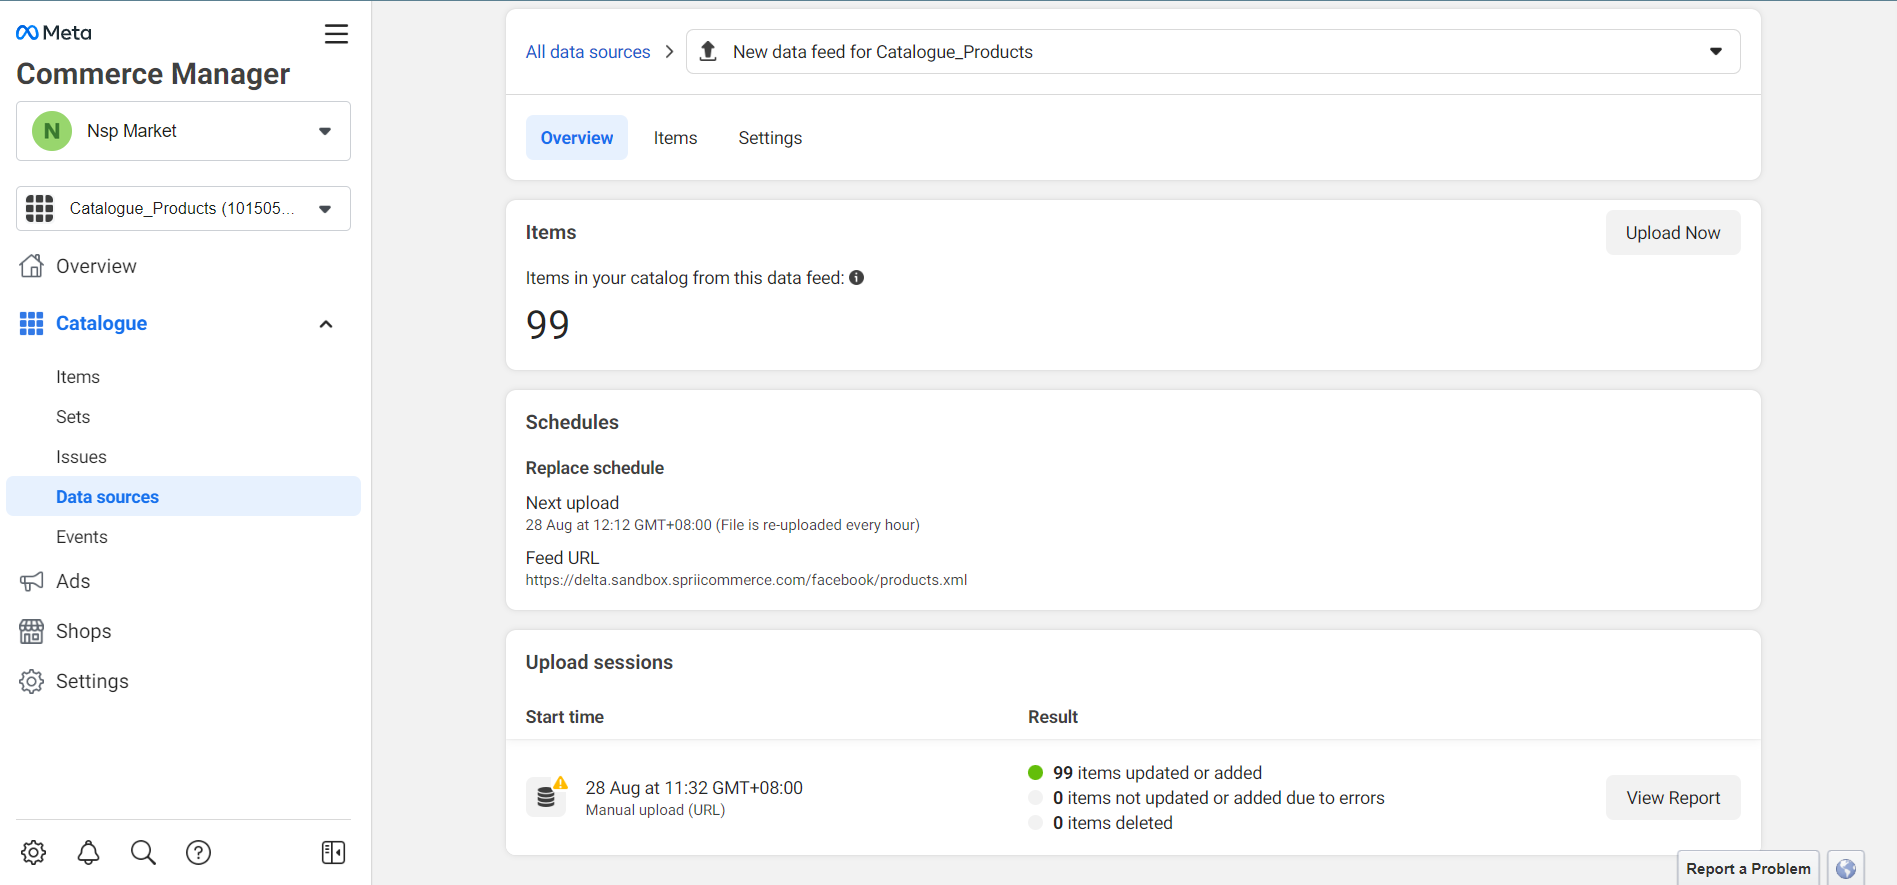Click the Upload Now button

tap(1673, 232)
